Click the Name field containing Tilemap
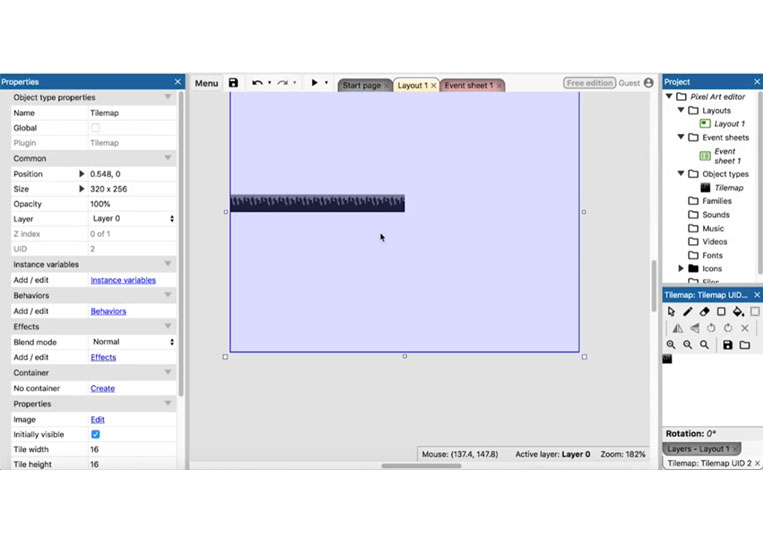763x541 pixels. [x=132, y=113]
